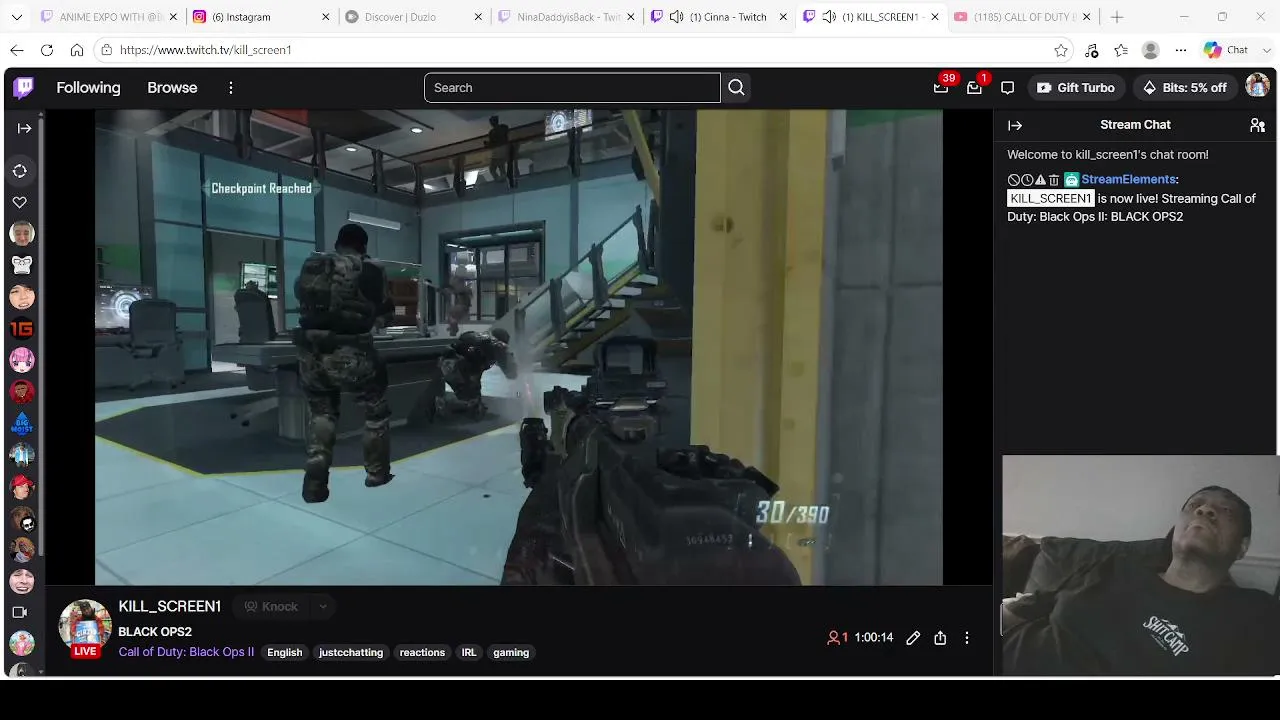This screenshot has height=720, width=1280.
Task: Open a new browser tab
Action: [1117, 17]
